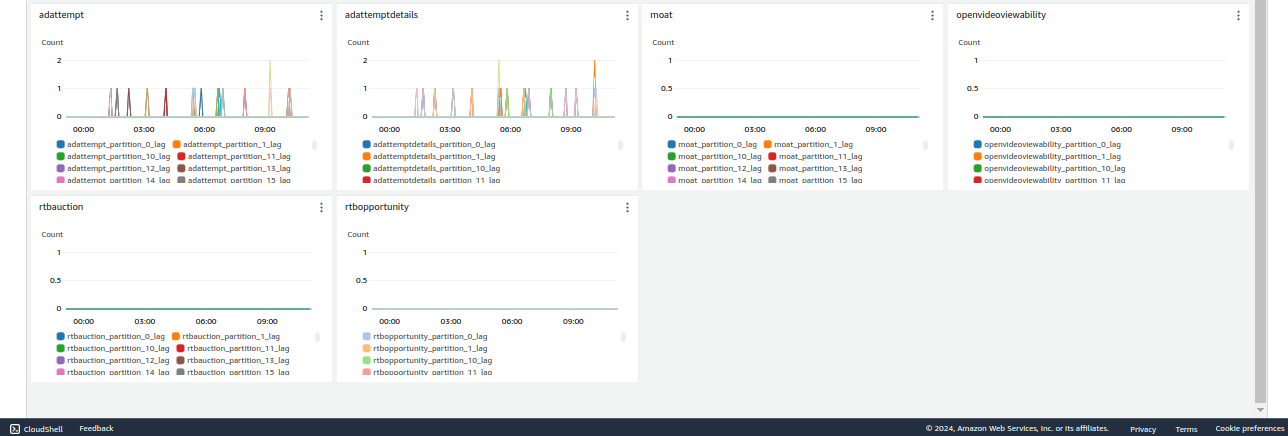Click the rtbopportunity widget title
Viewport: 1288px width, 436px height.
coord(377,207)
